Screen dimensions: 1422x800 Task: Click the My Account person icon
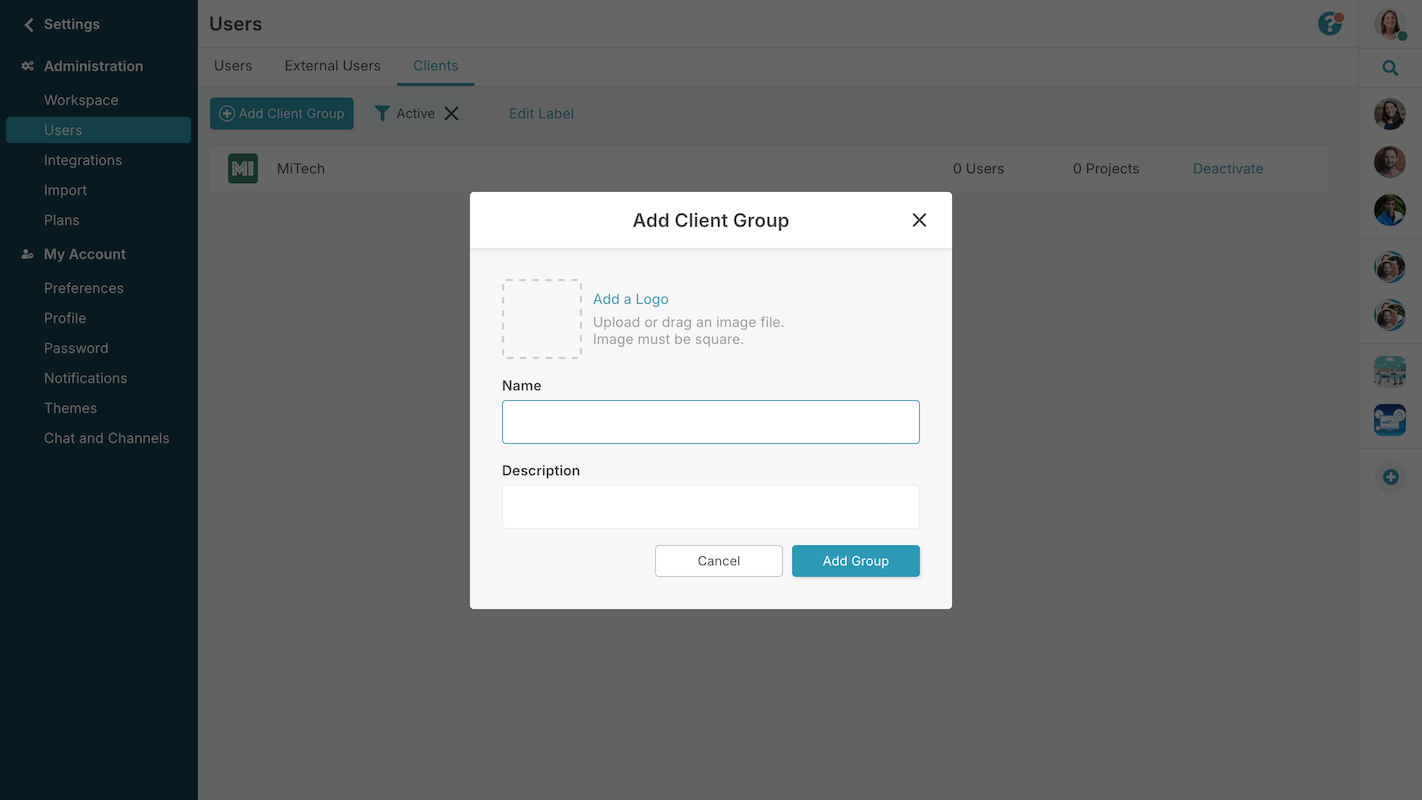point(28,254)
